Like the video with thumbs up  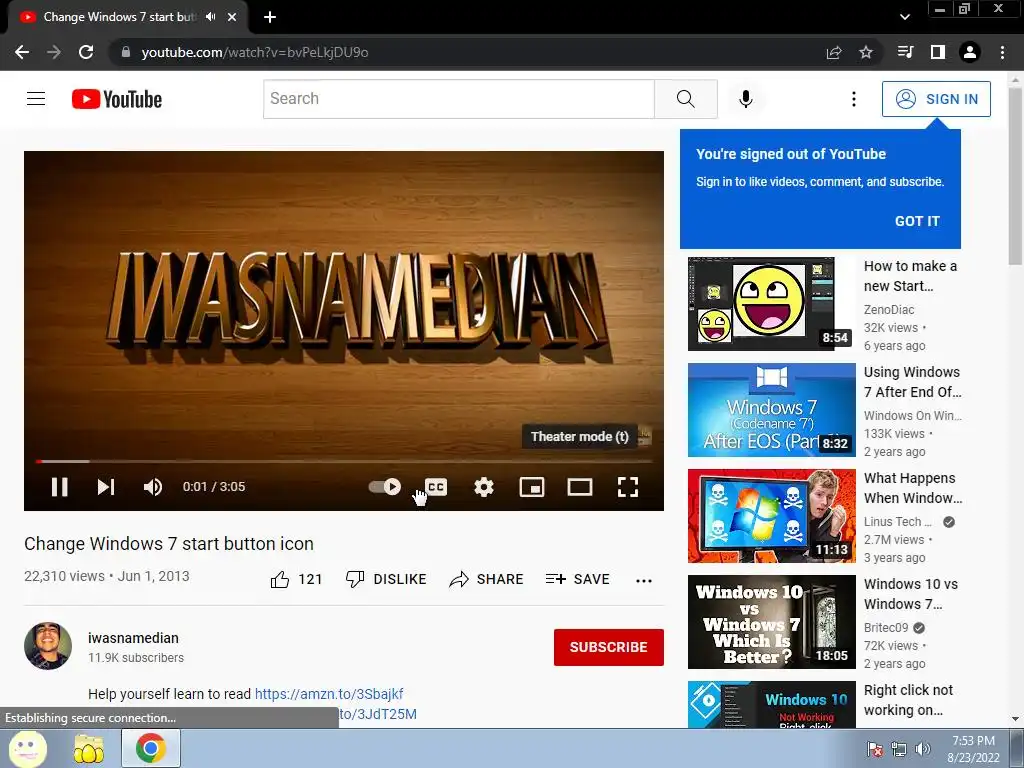click(x=296, y=579)
